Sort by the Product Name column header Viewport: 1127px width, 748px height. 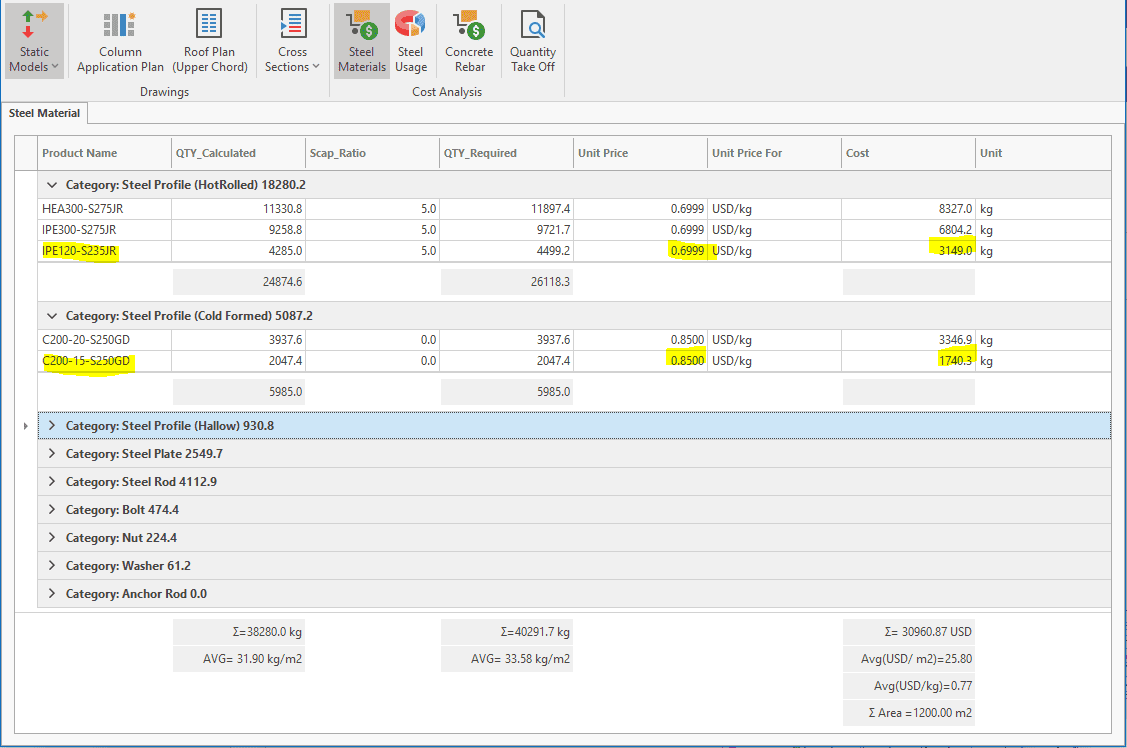coord(79,153)
